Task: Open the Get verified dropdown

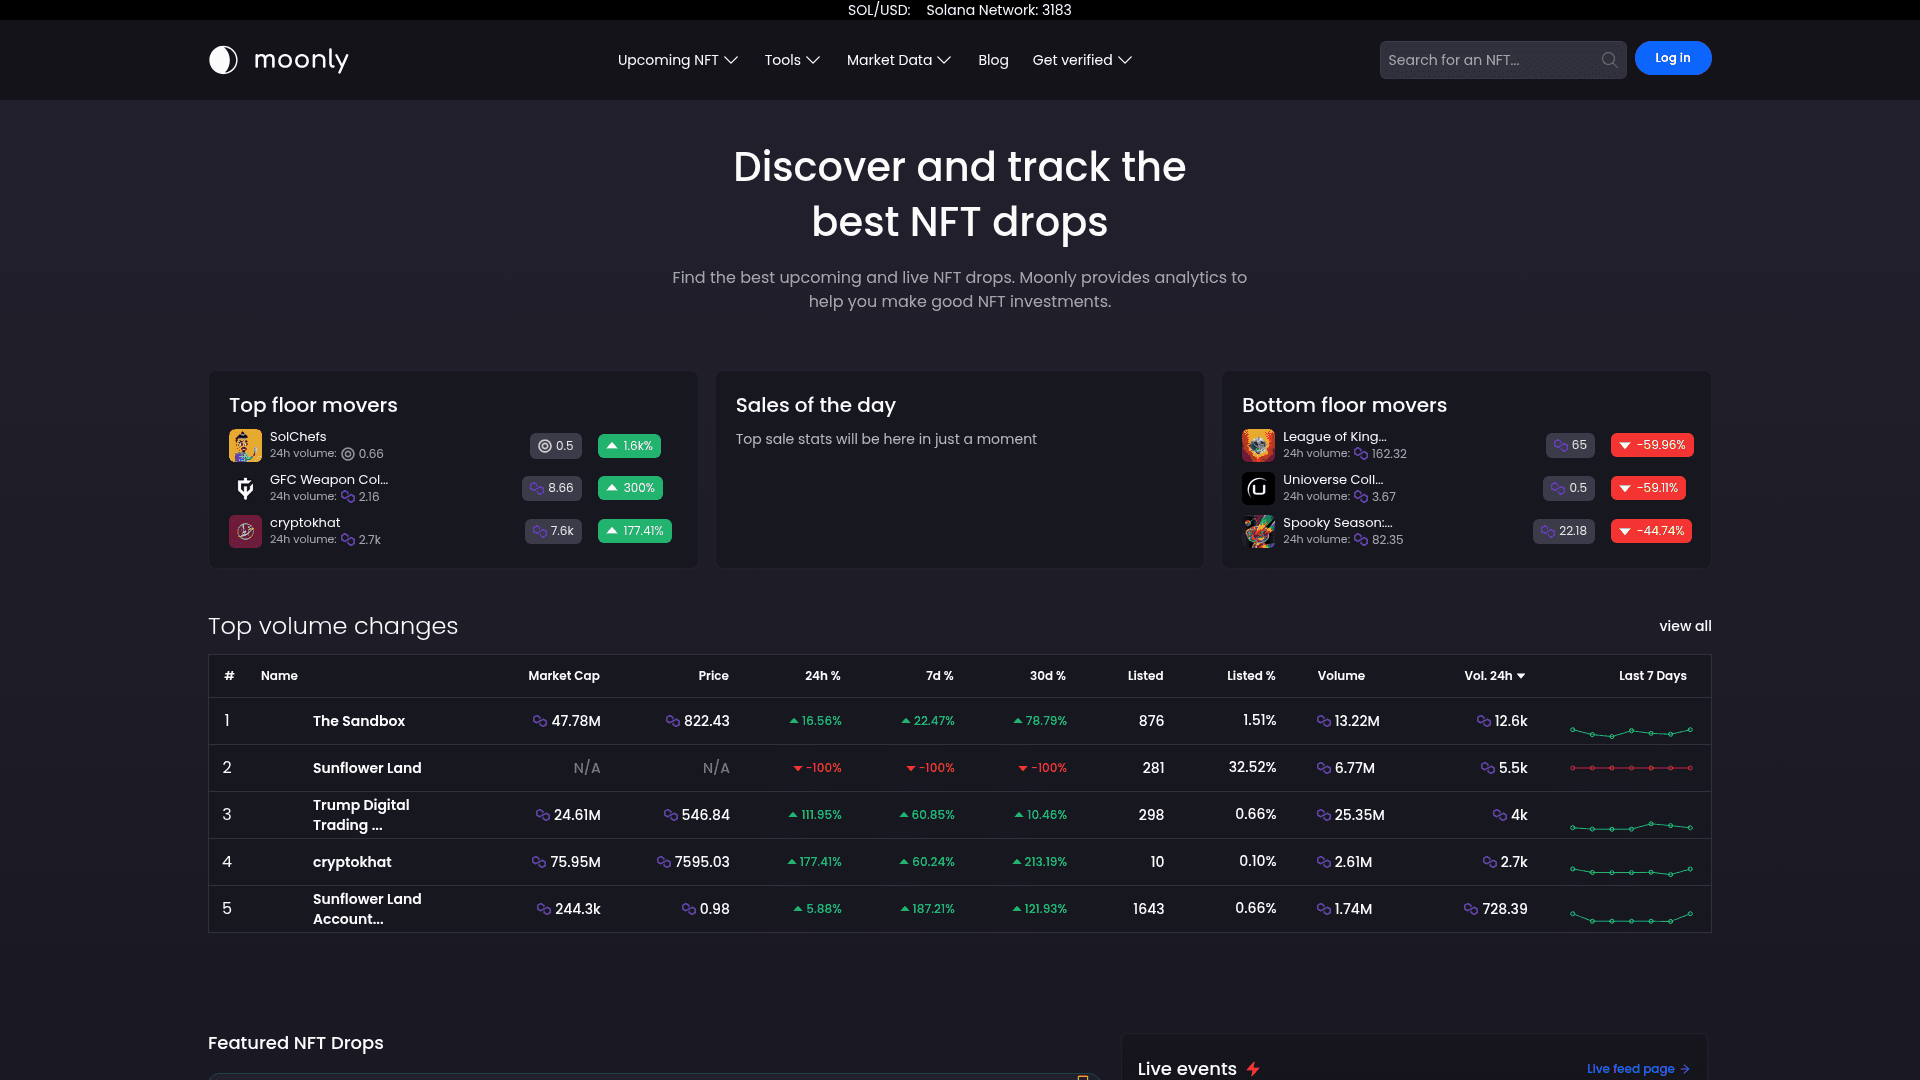Action: click(x=1081, y=60)
